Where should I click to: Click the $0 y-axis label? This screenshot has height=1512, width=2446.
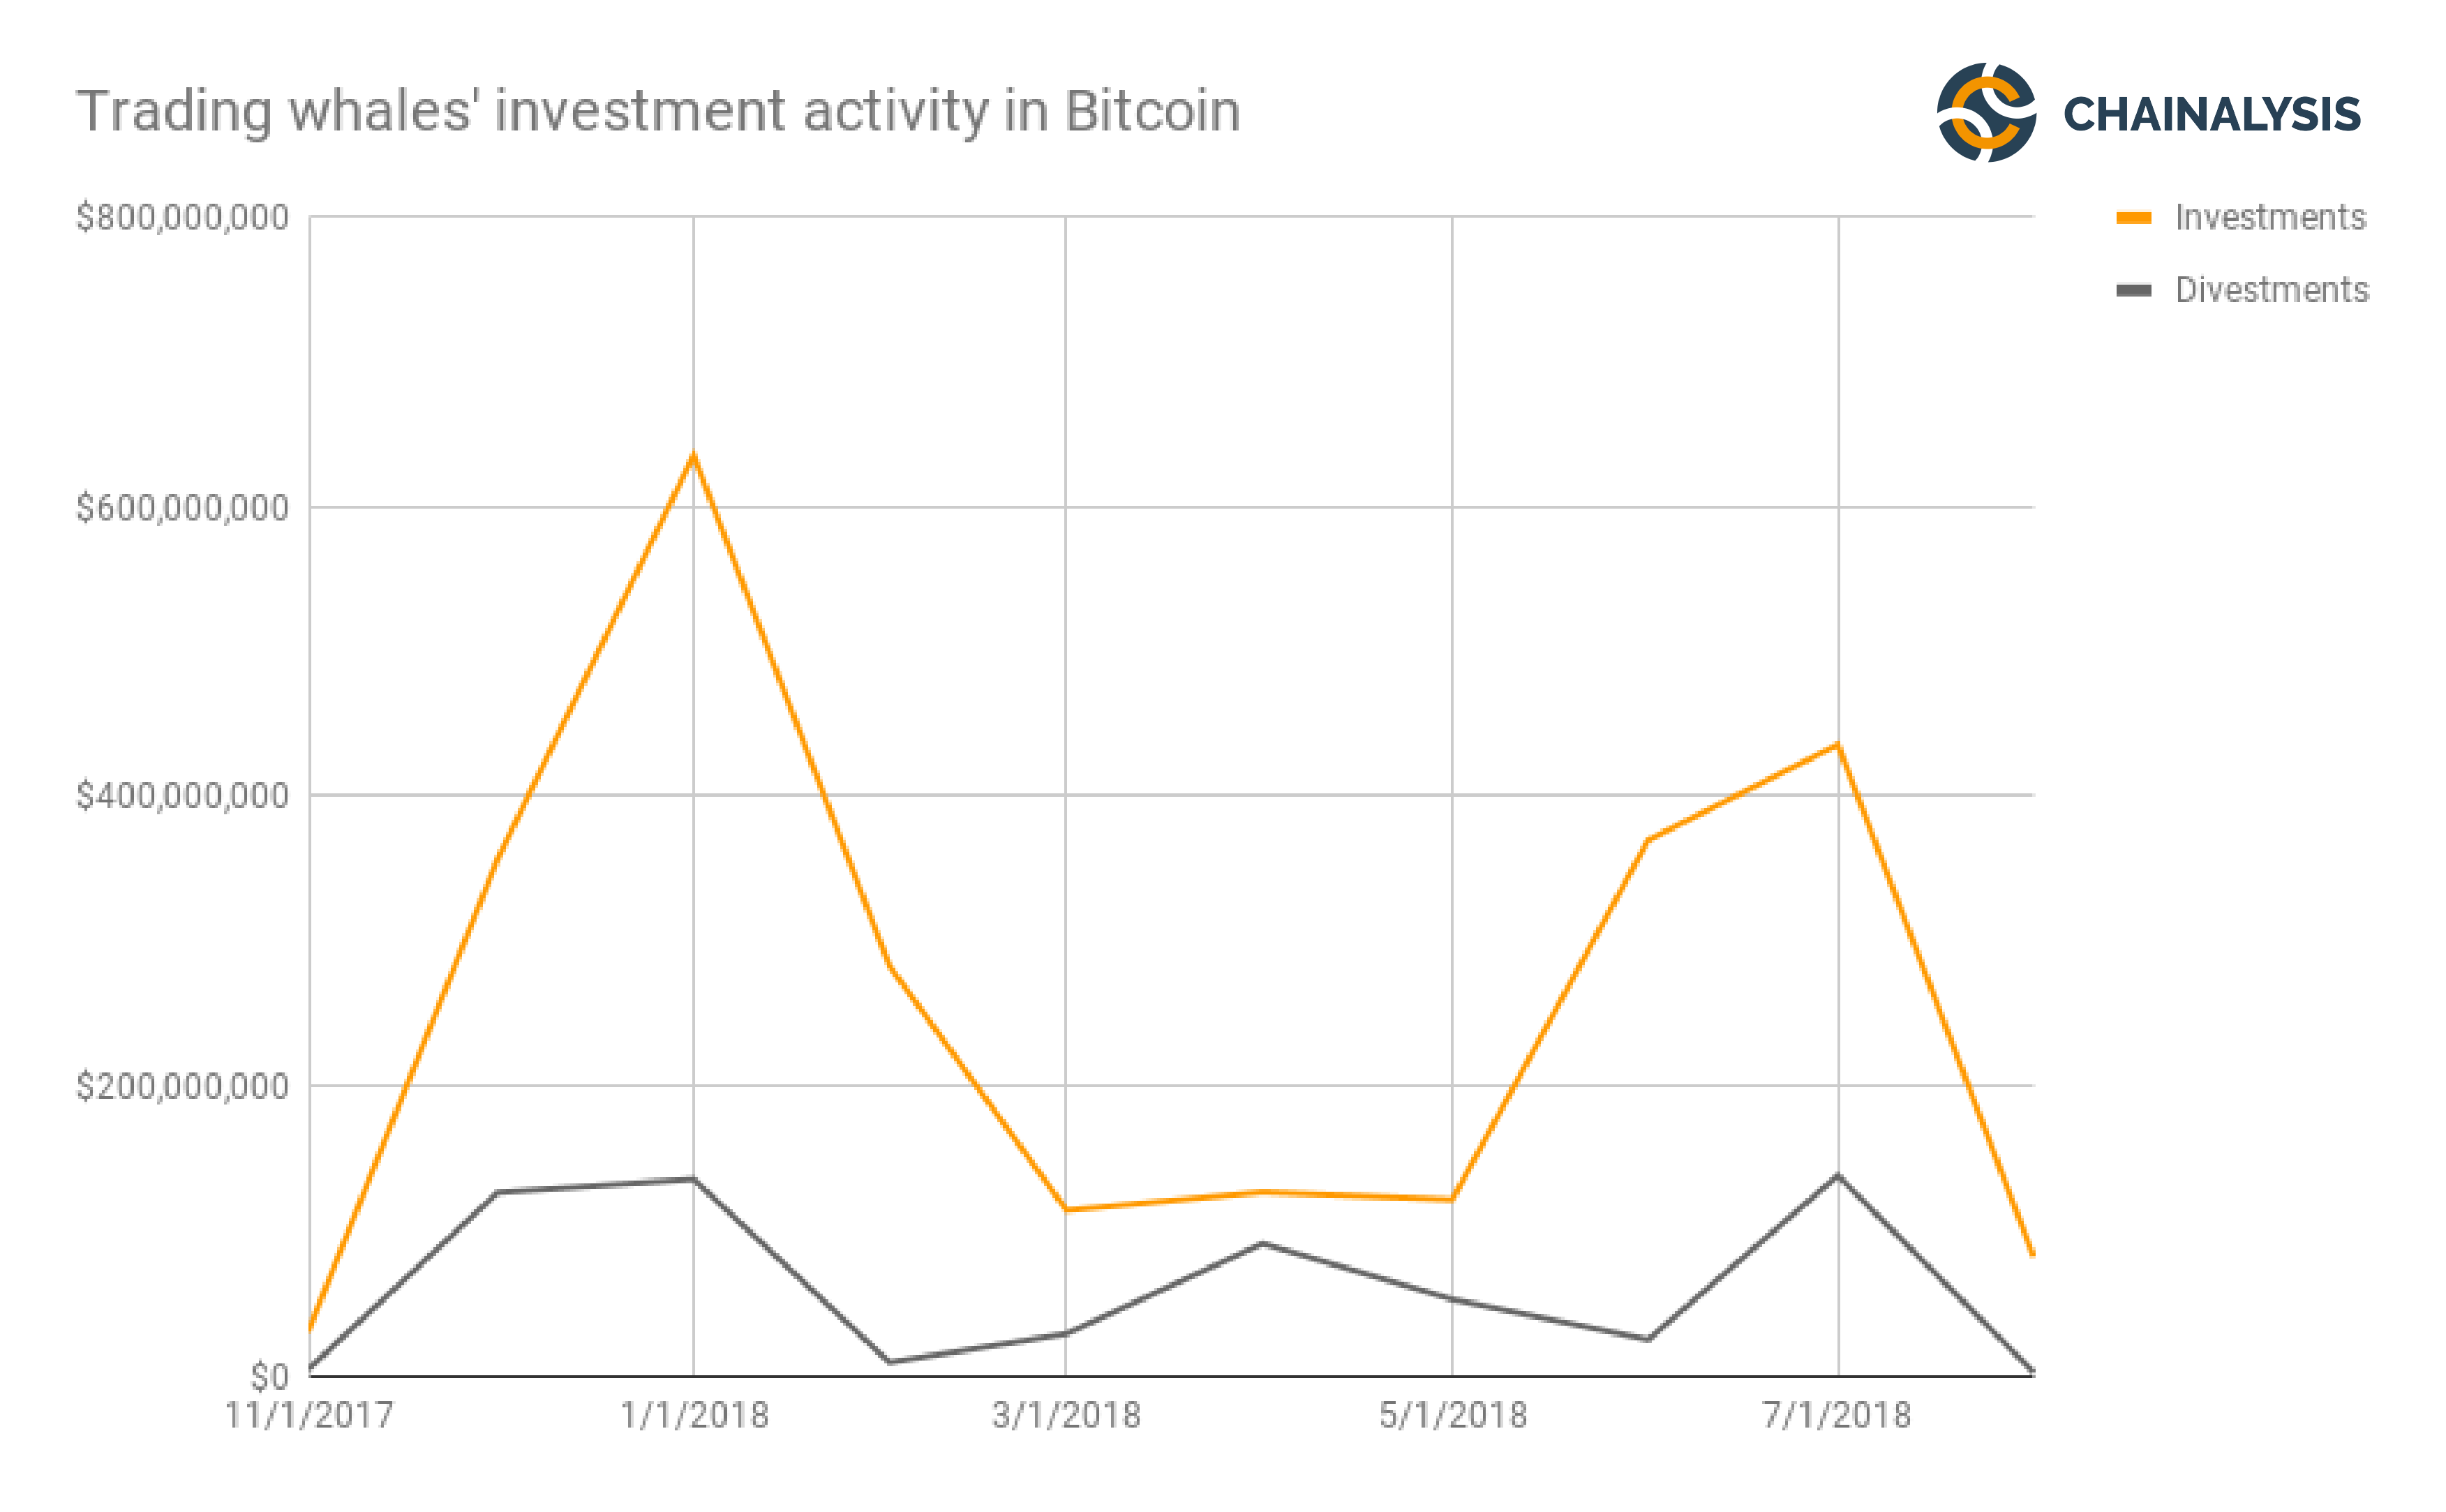point(269,1377)
